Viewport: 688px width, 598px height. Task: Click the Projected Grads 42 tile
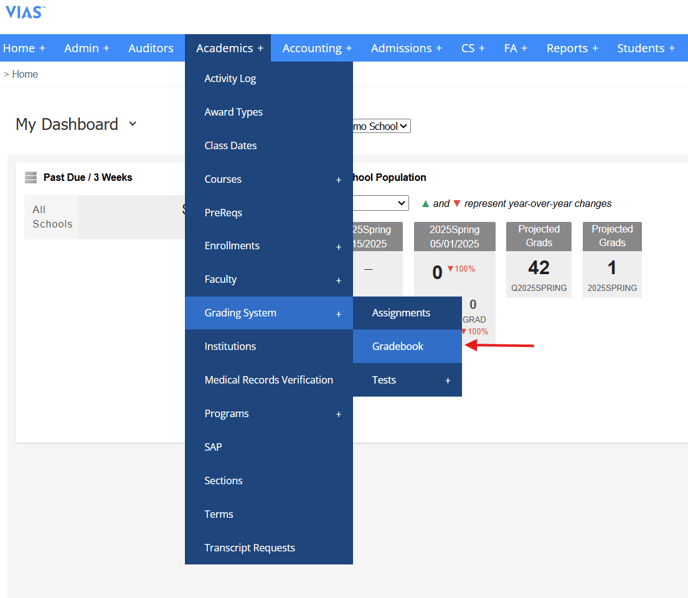(539, 260)
